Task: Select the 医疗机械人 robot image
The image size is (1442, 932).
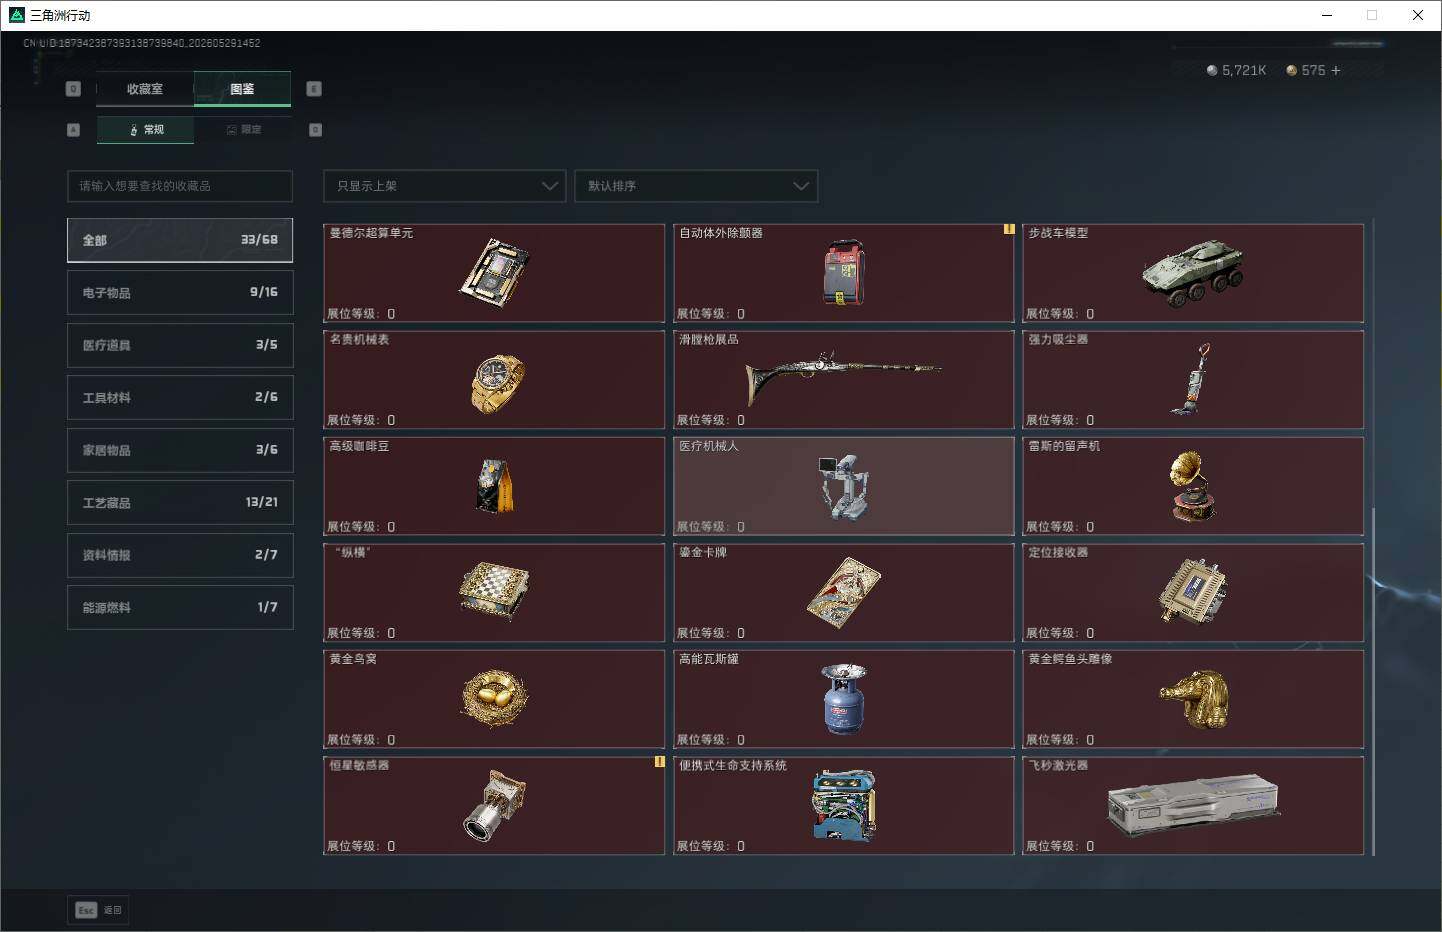Action: (843, 487)
